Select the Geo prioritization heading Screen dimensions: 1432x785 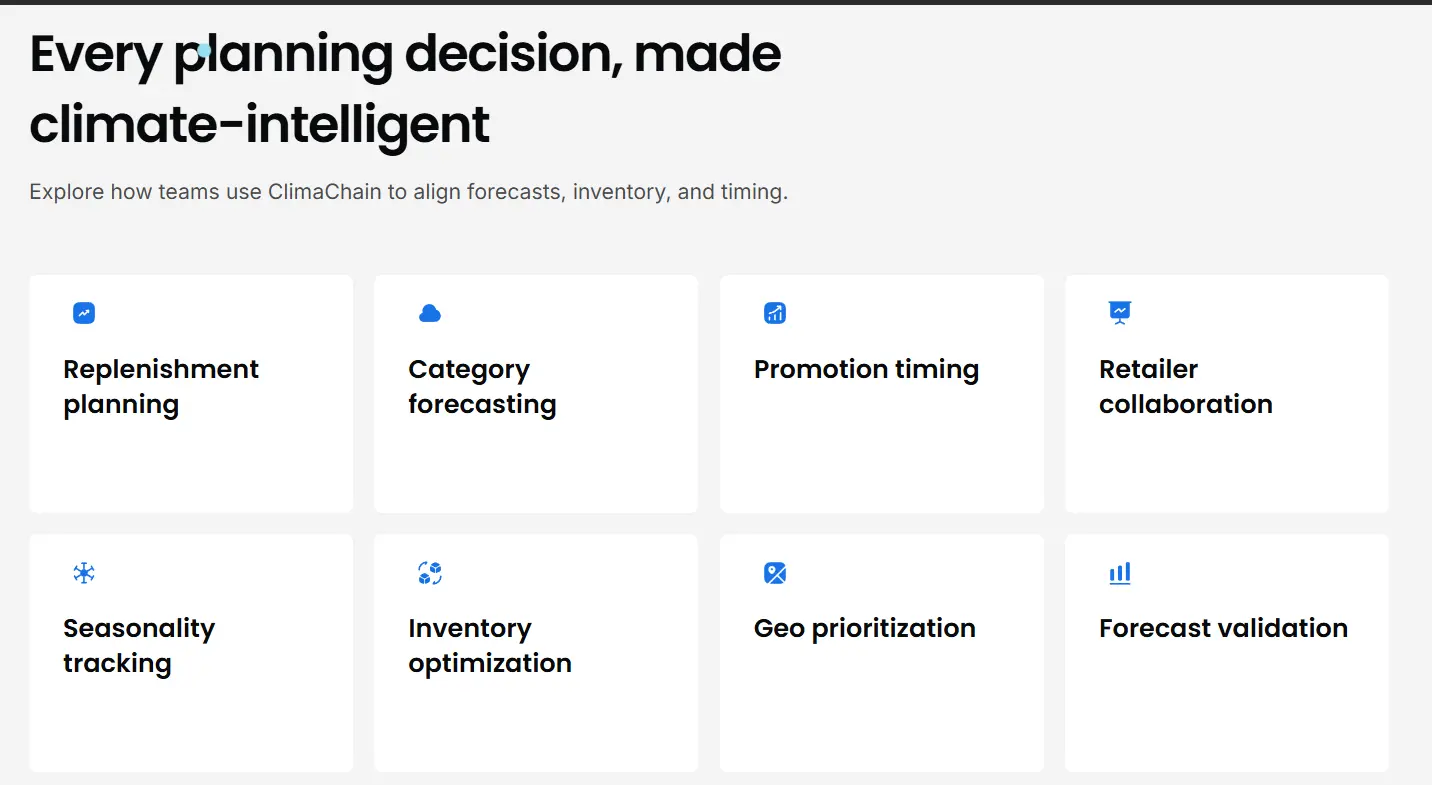pyautogui.click(x=865, y=628)
